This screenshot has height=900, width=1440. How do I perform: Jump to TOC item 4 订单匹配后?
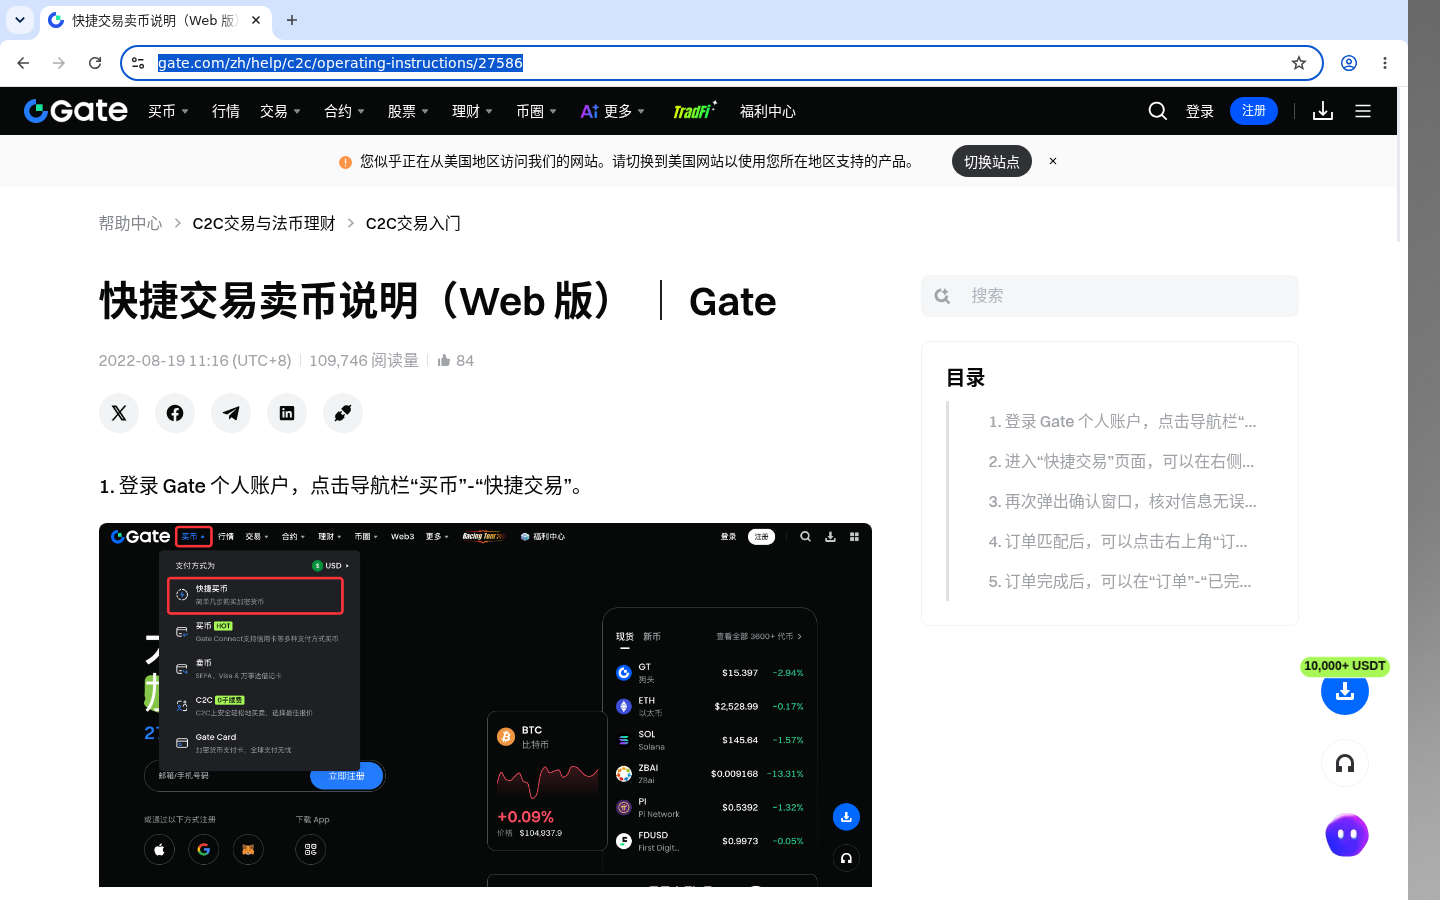click(x=1118, y=541)
